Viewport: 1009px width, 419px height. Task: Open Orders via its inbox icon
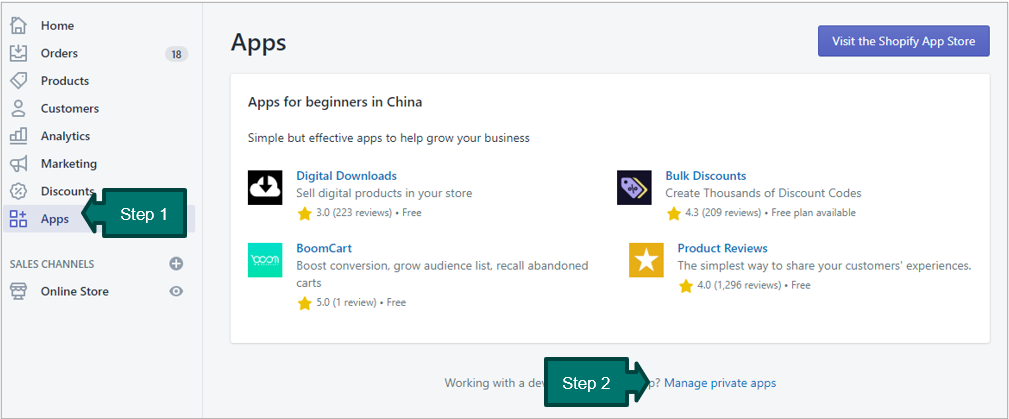pyautogui.click(x=19, y=53)
